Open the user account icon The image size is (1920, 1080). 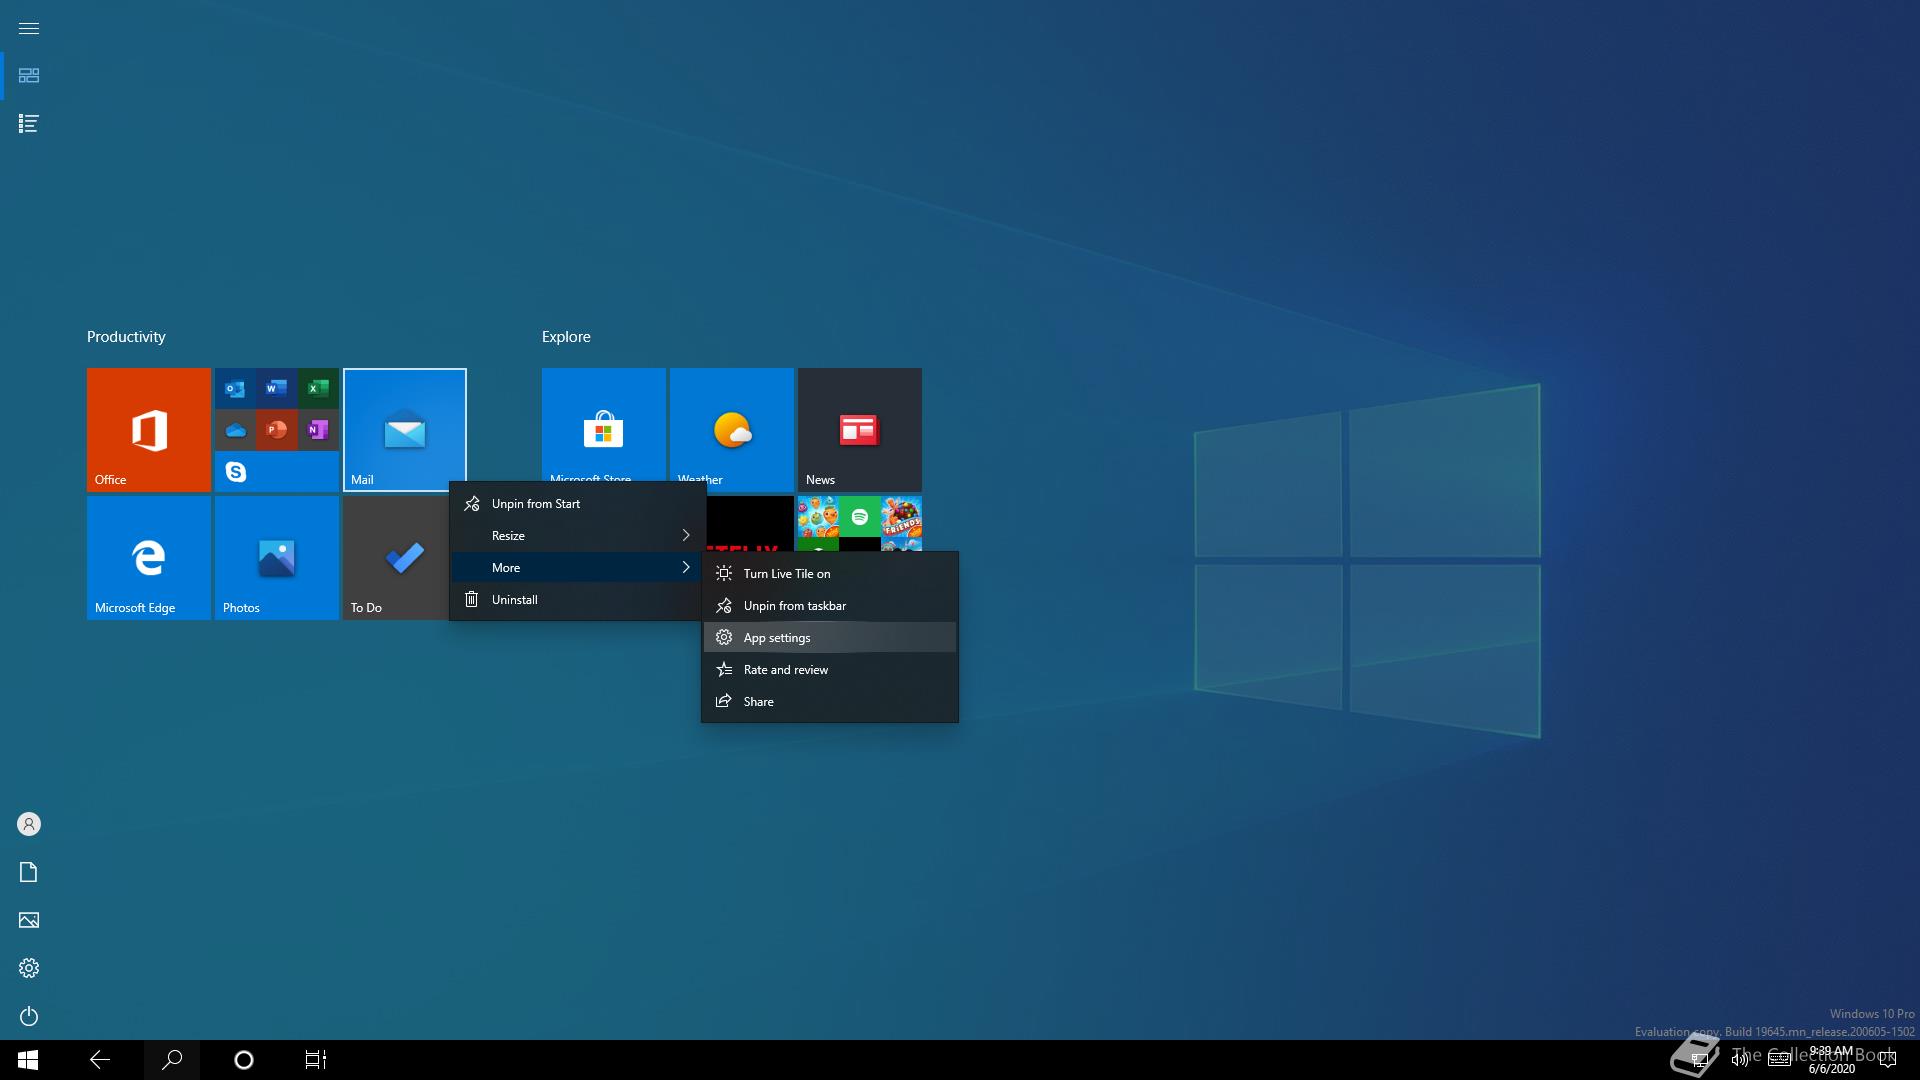(x=29, y=824)
